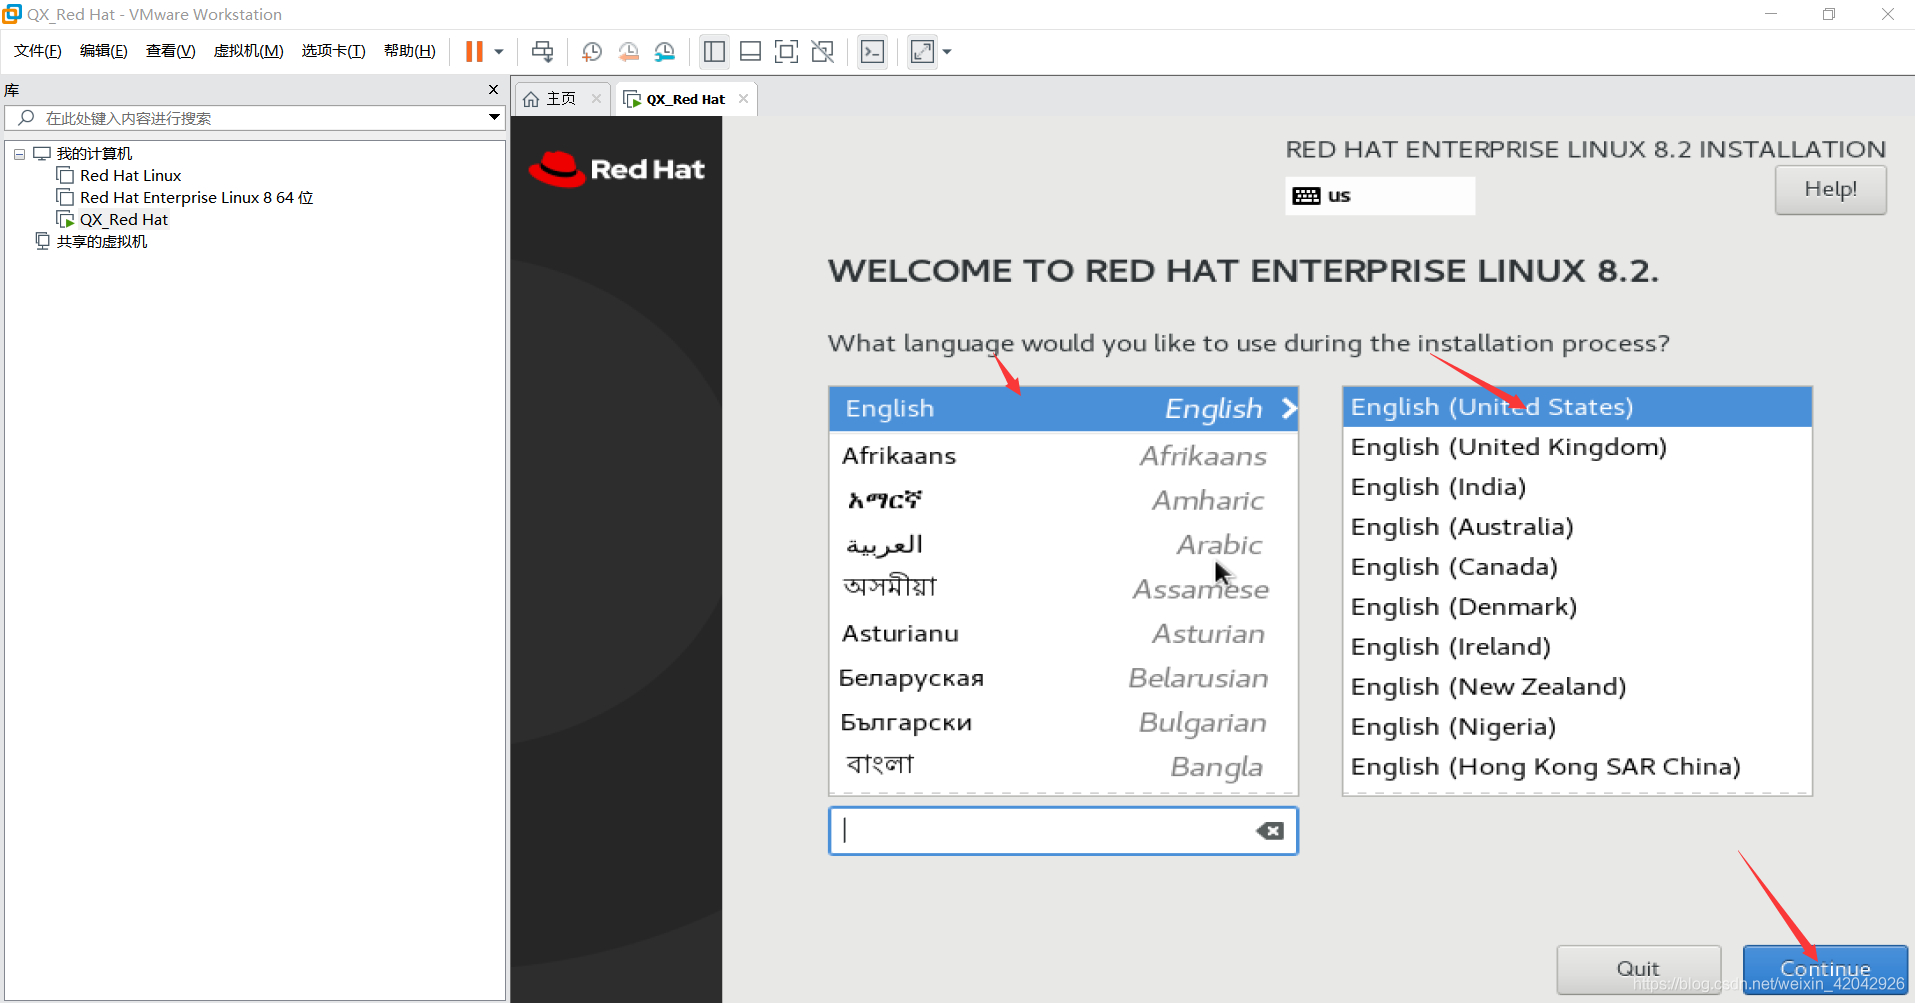Image resolution: width=1915 pixels, height=1003 pixels.
Task: Click Continue to proceed with installation
Action: [1825, 969]
